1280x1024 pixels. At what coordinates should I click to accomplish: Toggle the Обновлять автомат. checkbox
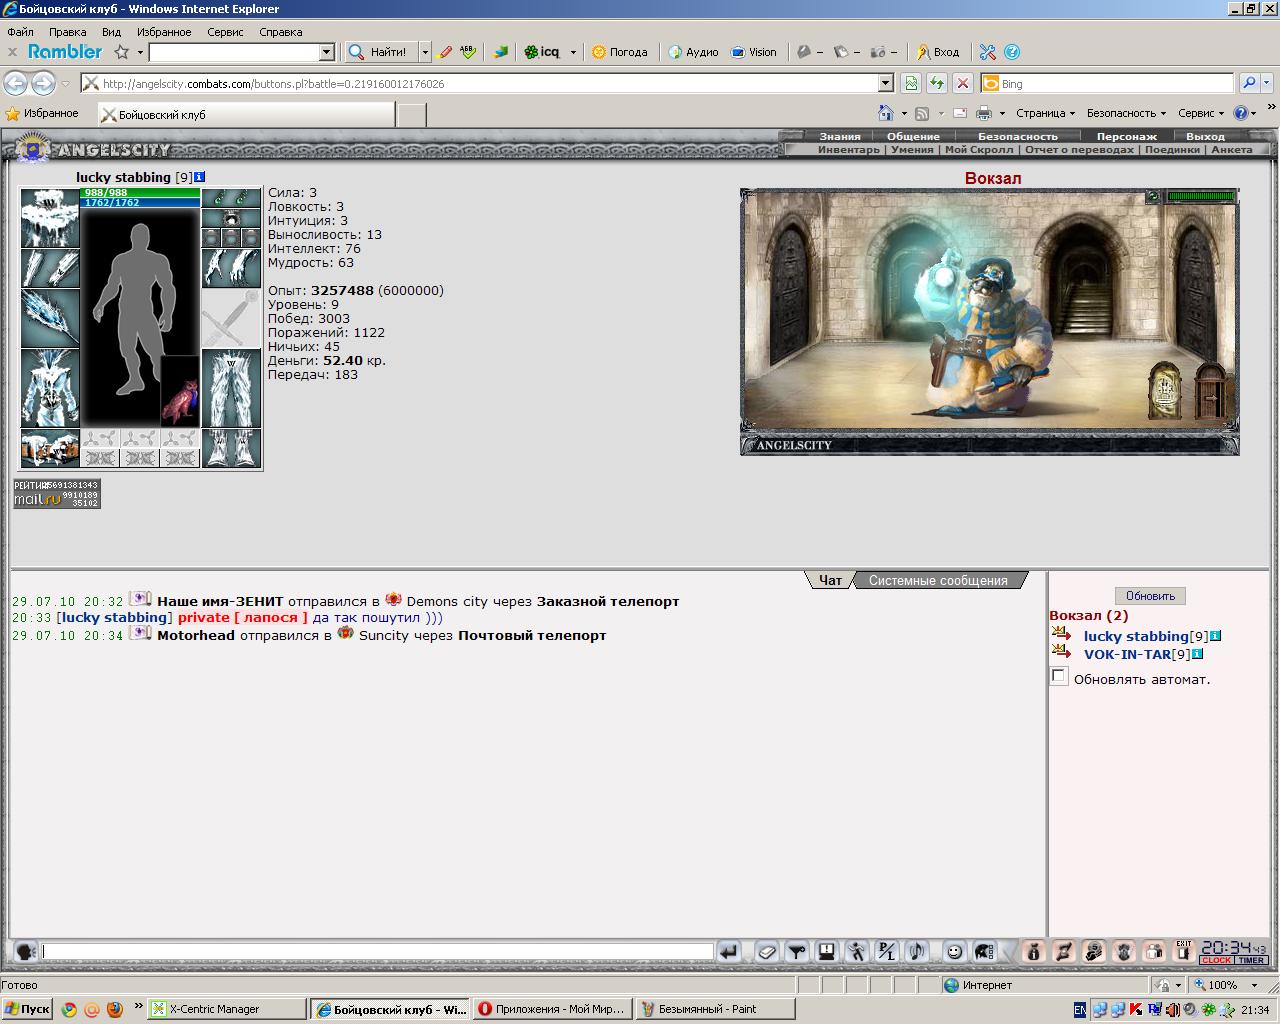(x=1059, y=677)
